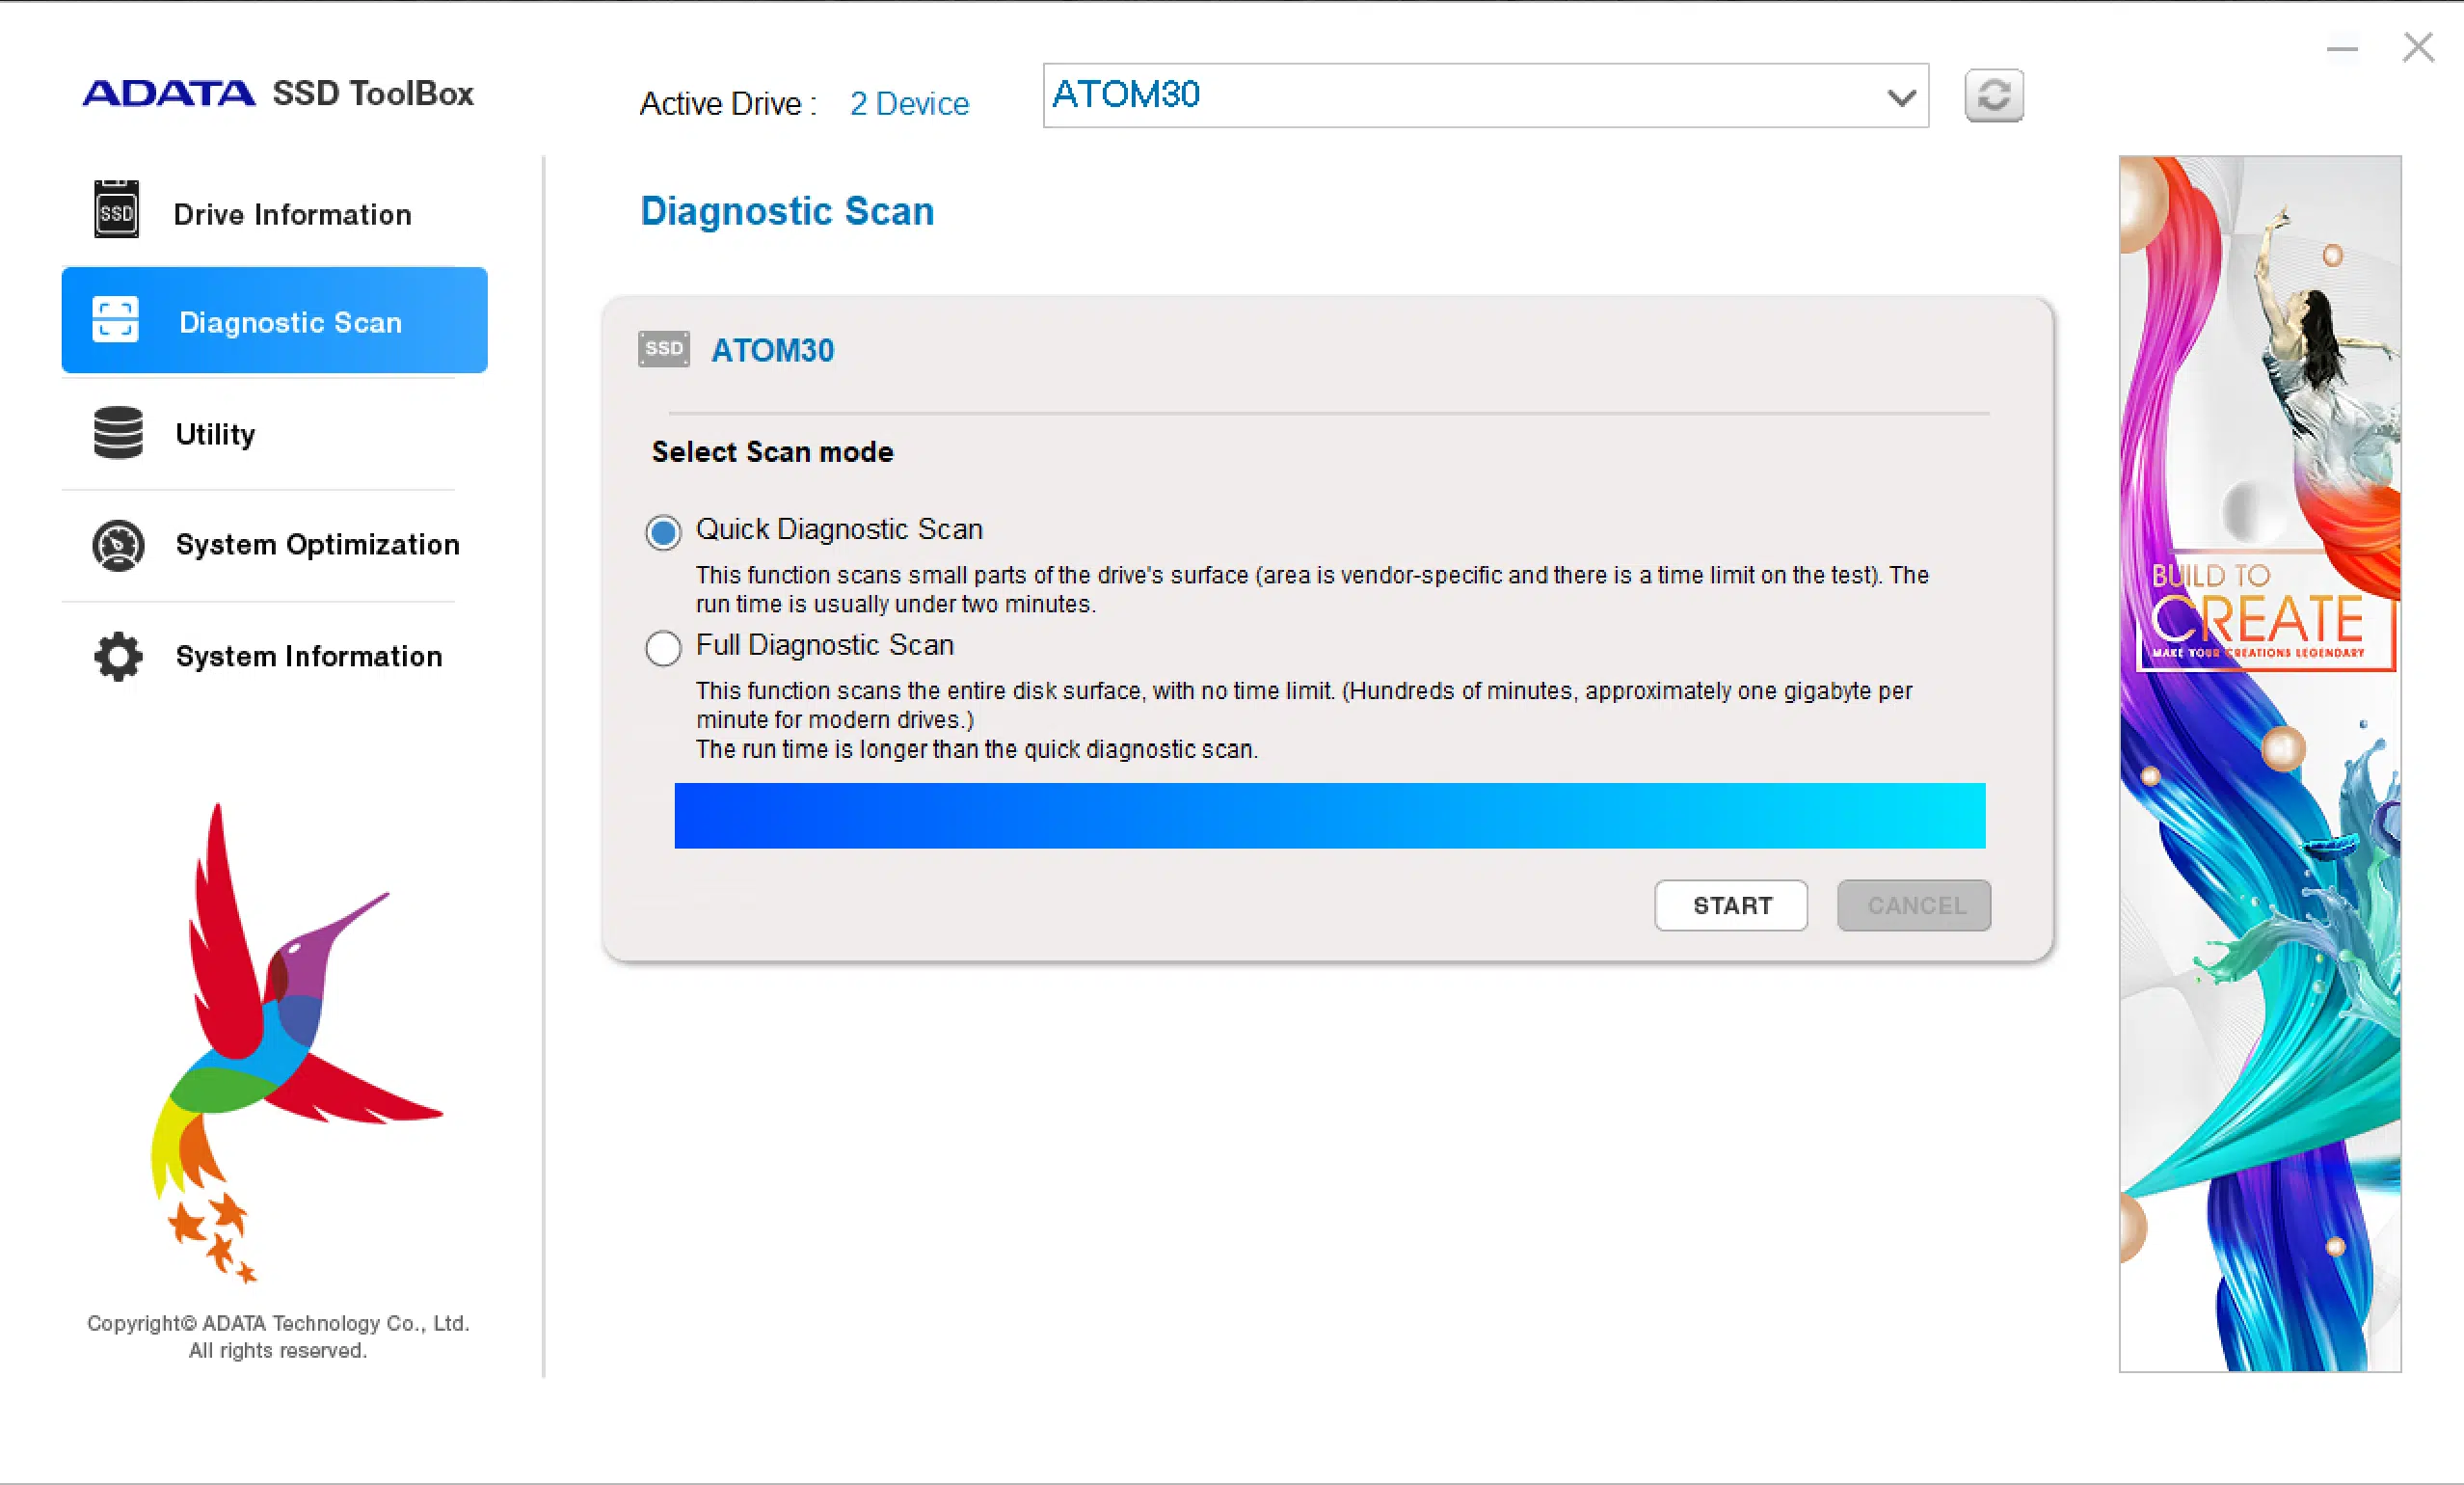Screen dimensions: 2464x1485
Task: Click the System Optimization gauge icon
Action: click(118, 546)
